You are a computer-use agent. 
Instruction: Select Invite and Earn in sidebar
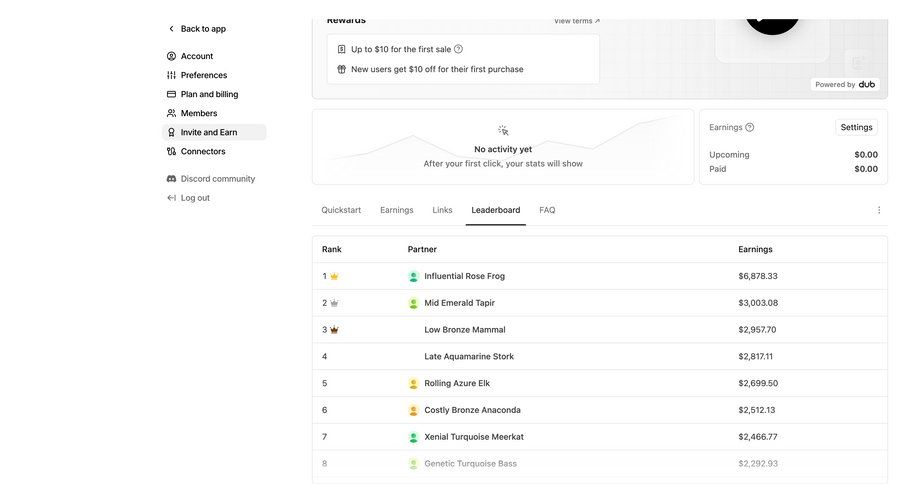214,132
